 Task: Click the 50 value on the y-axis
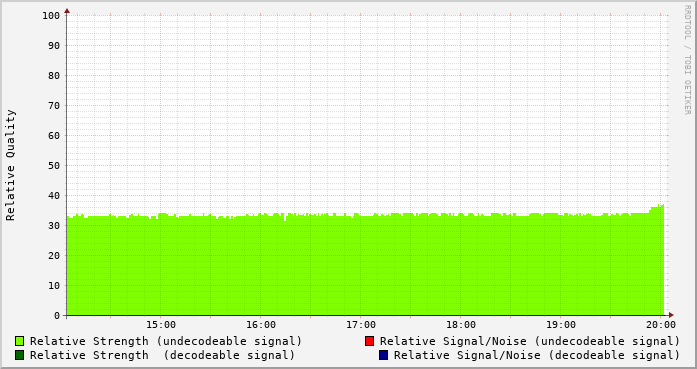pos(54,165)
